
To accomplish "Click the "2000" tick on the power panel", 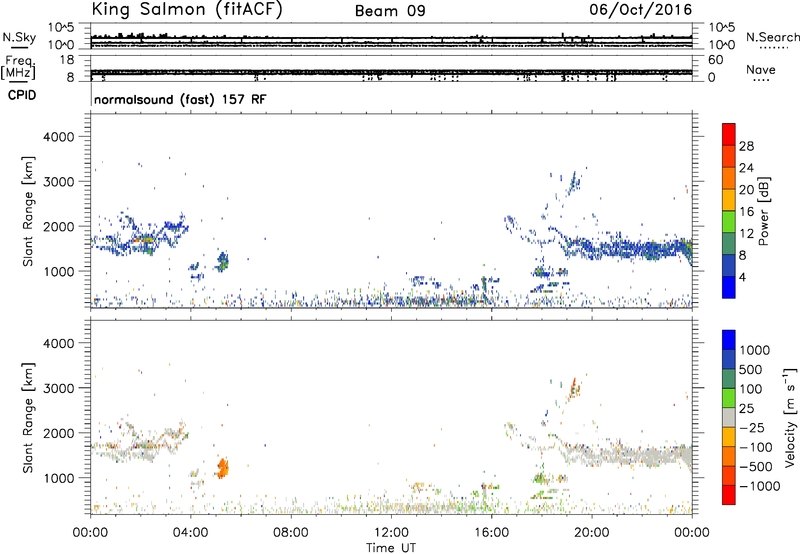I will pos(58,226).
